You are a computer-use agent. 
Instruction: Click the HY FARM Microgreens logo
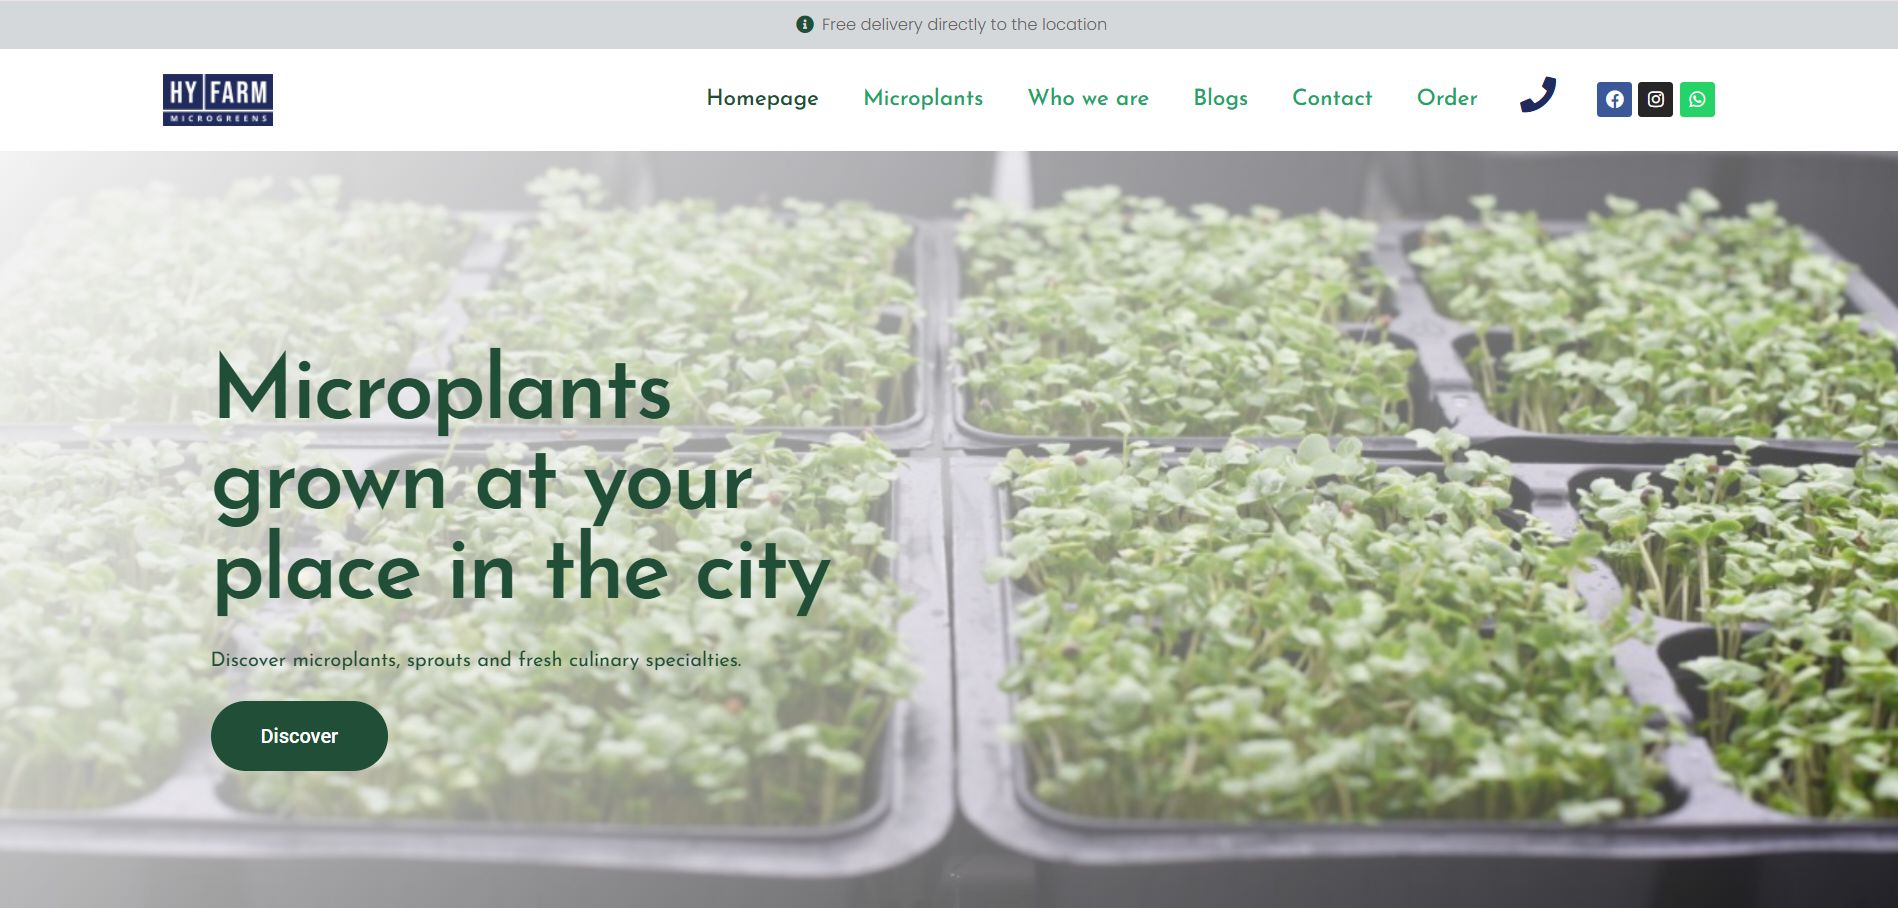218,98
